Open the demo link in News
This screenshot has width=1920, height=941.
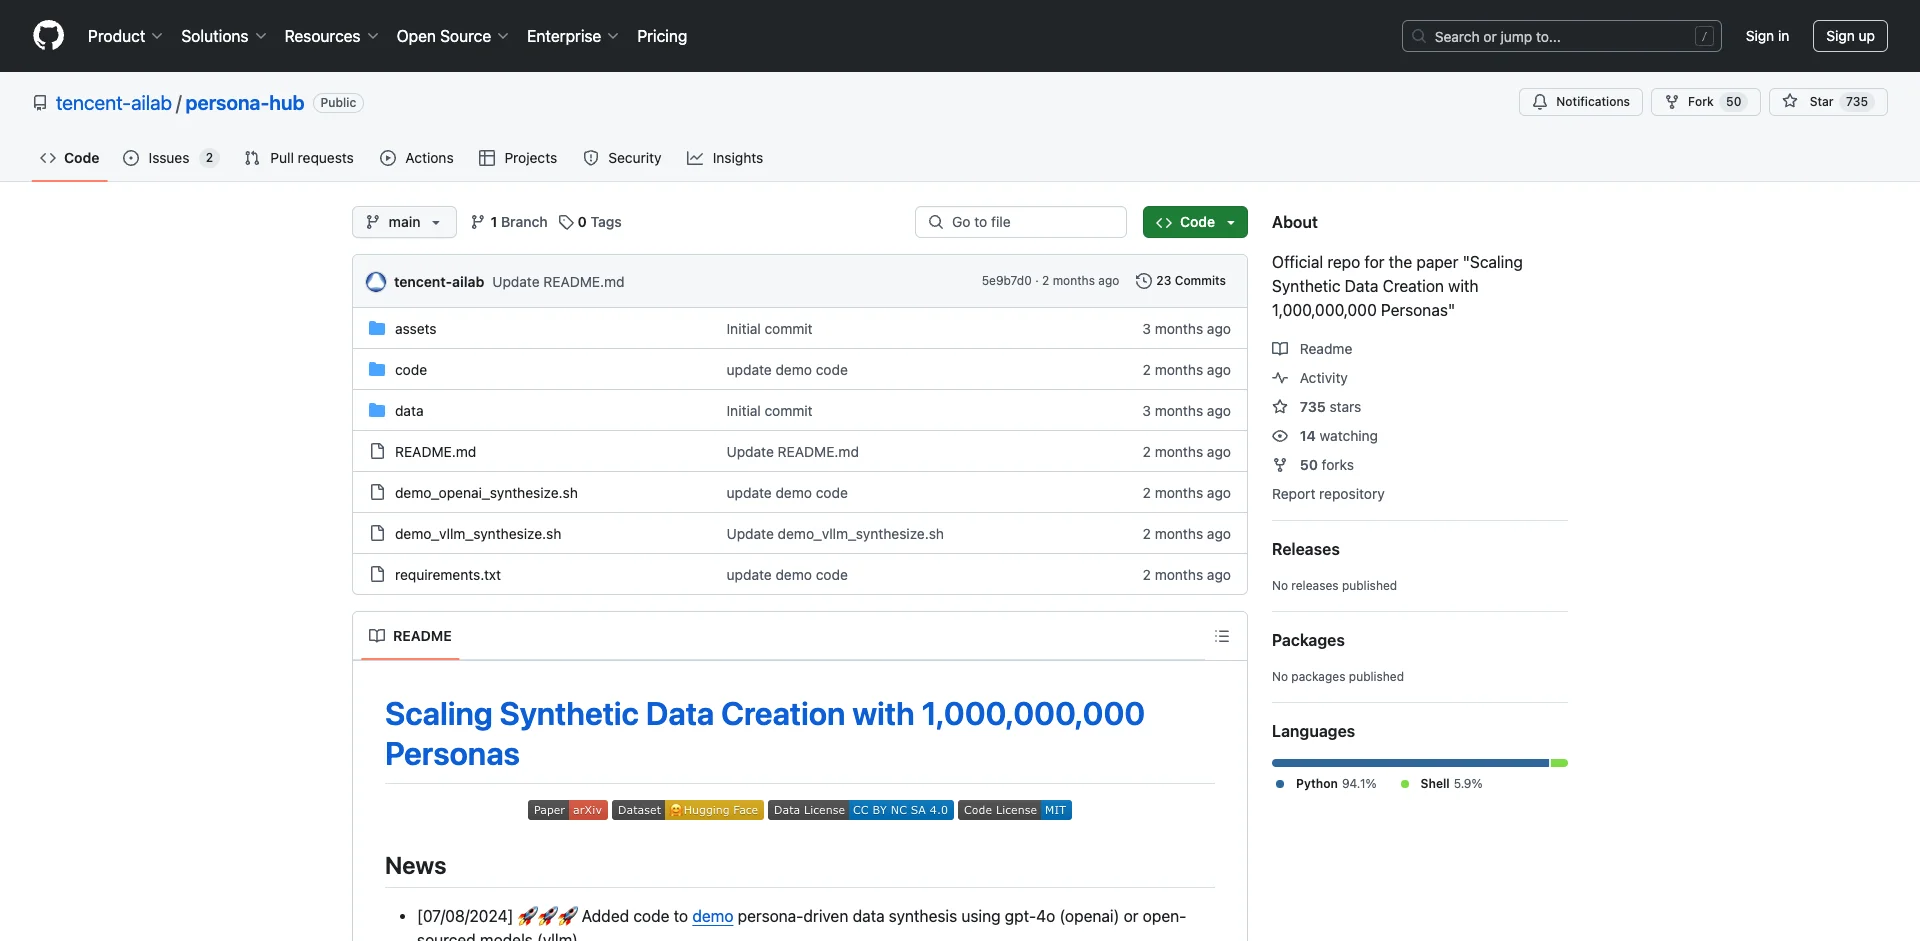pos(713,916)
